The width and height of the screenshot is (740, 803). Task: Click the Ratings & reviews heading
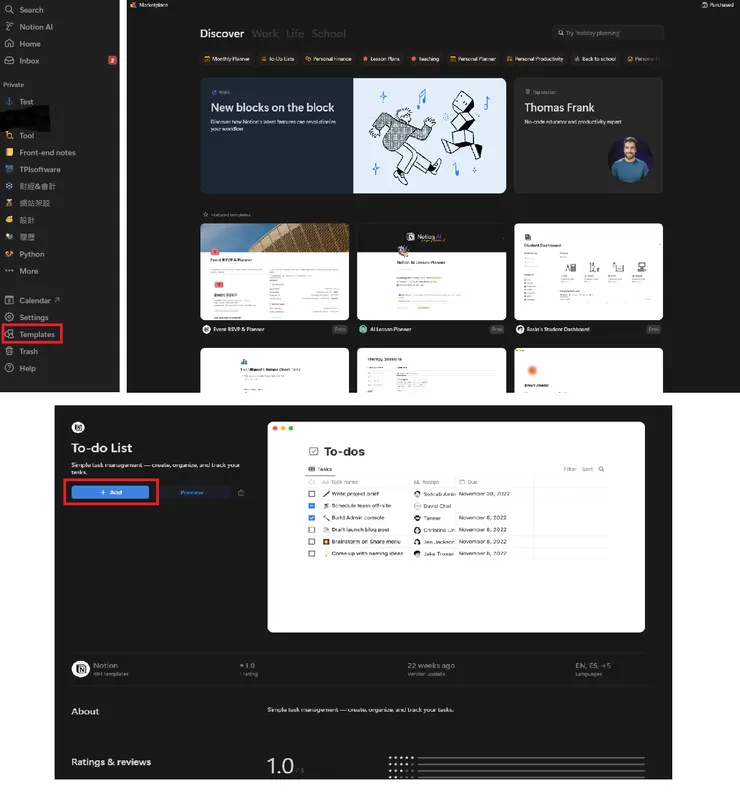click(x=111, y=762)
